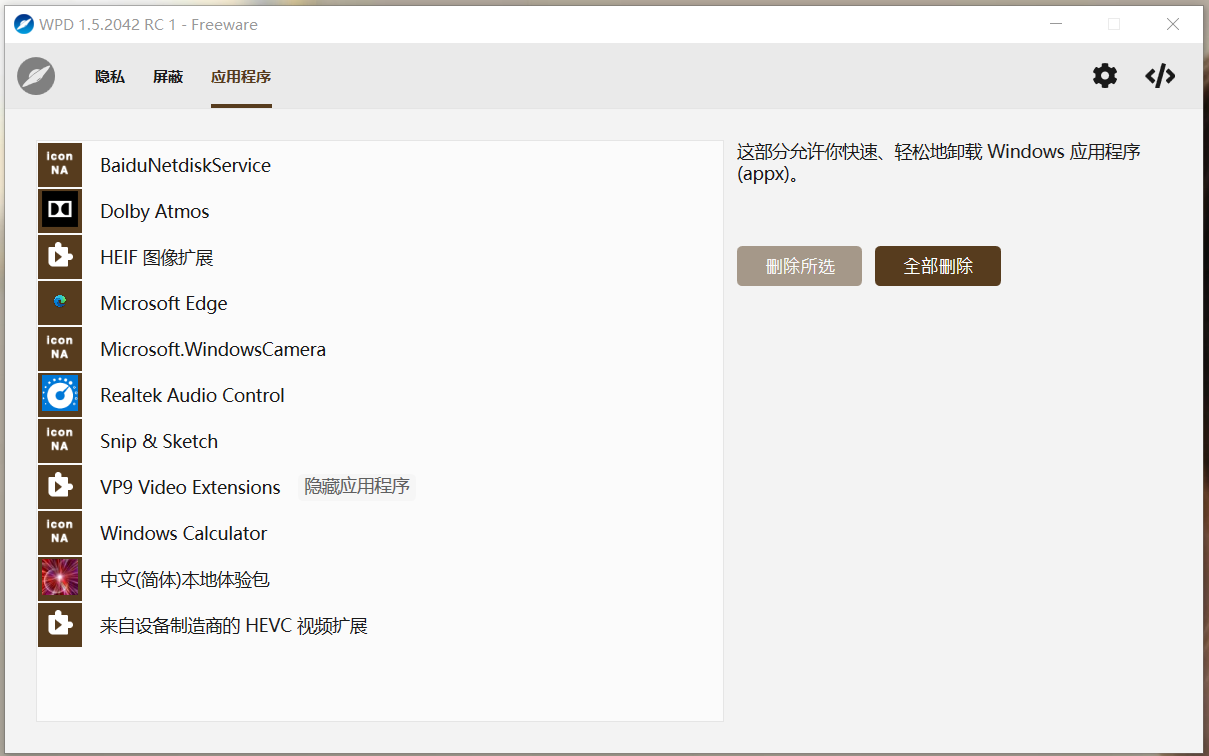Select the Dolby Atmos app name
The height and width of the screenshot is (756, 1209).
click(x=155, y=212)
